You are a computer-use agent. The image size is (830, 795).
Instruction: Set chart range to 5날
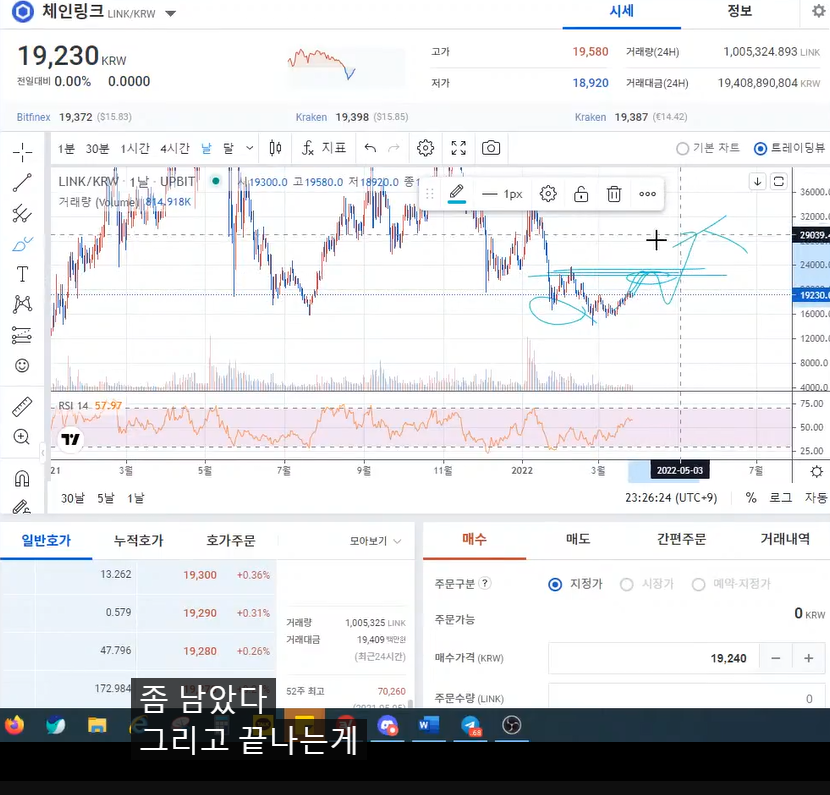[105, 498]
